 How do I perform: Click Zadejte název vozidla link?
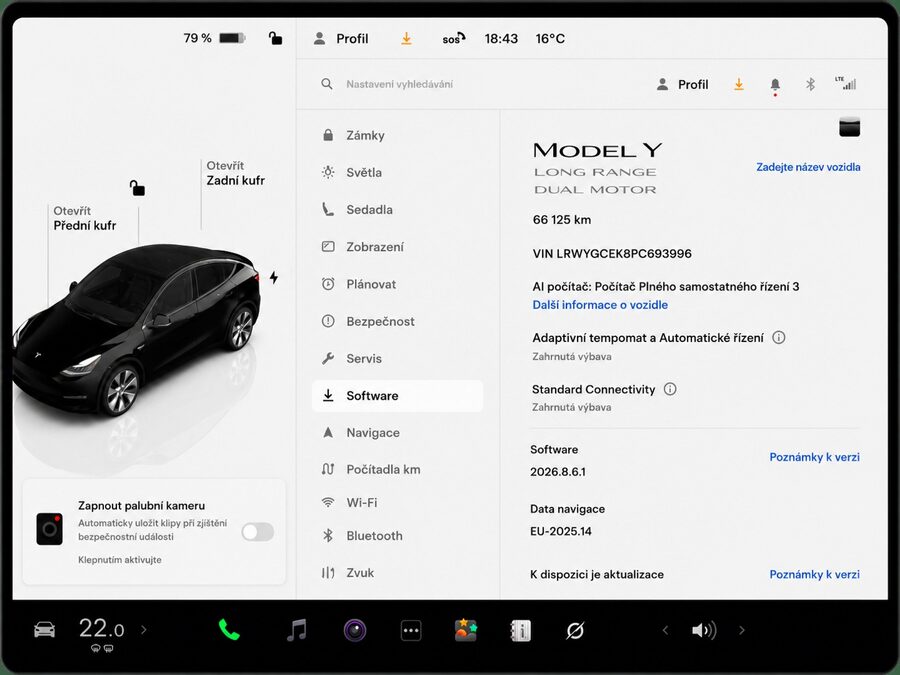[x=808, y=167]
